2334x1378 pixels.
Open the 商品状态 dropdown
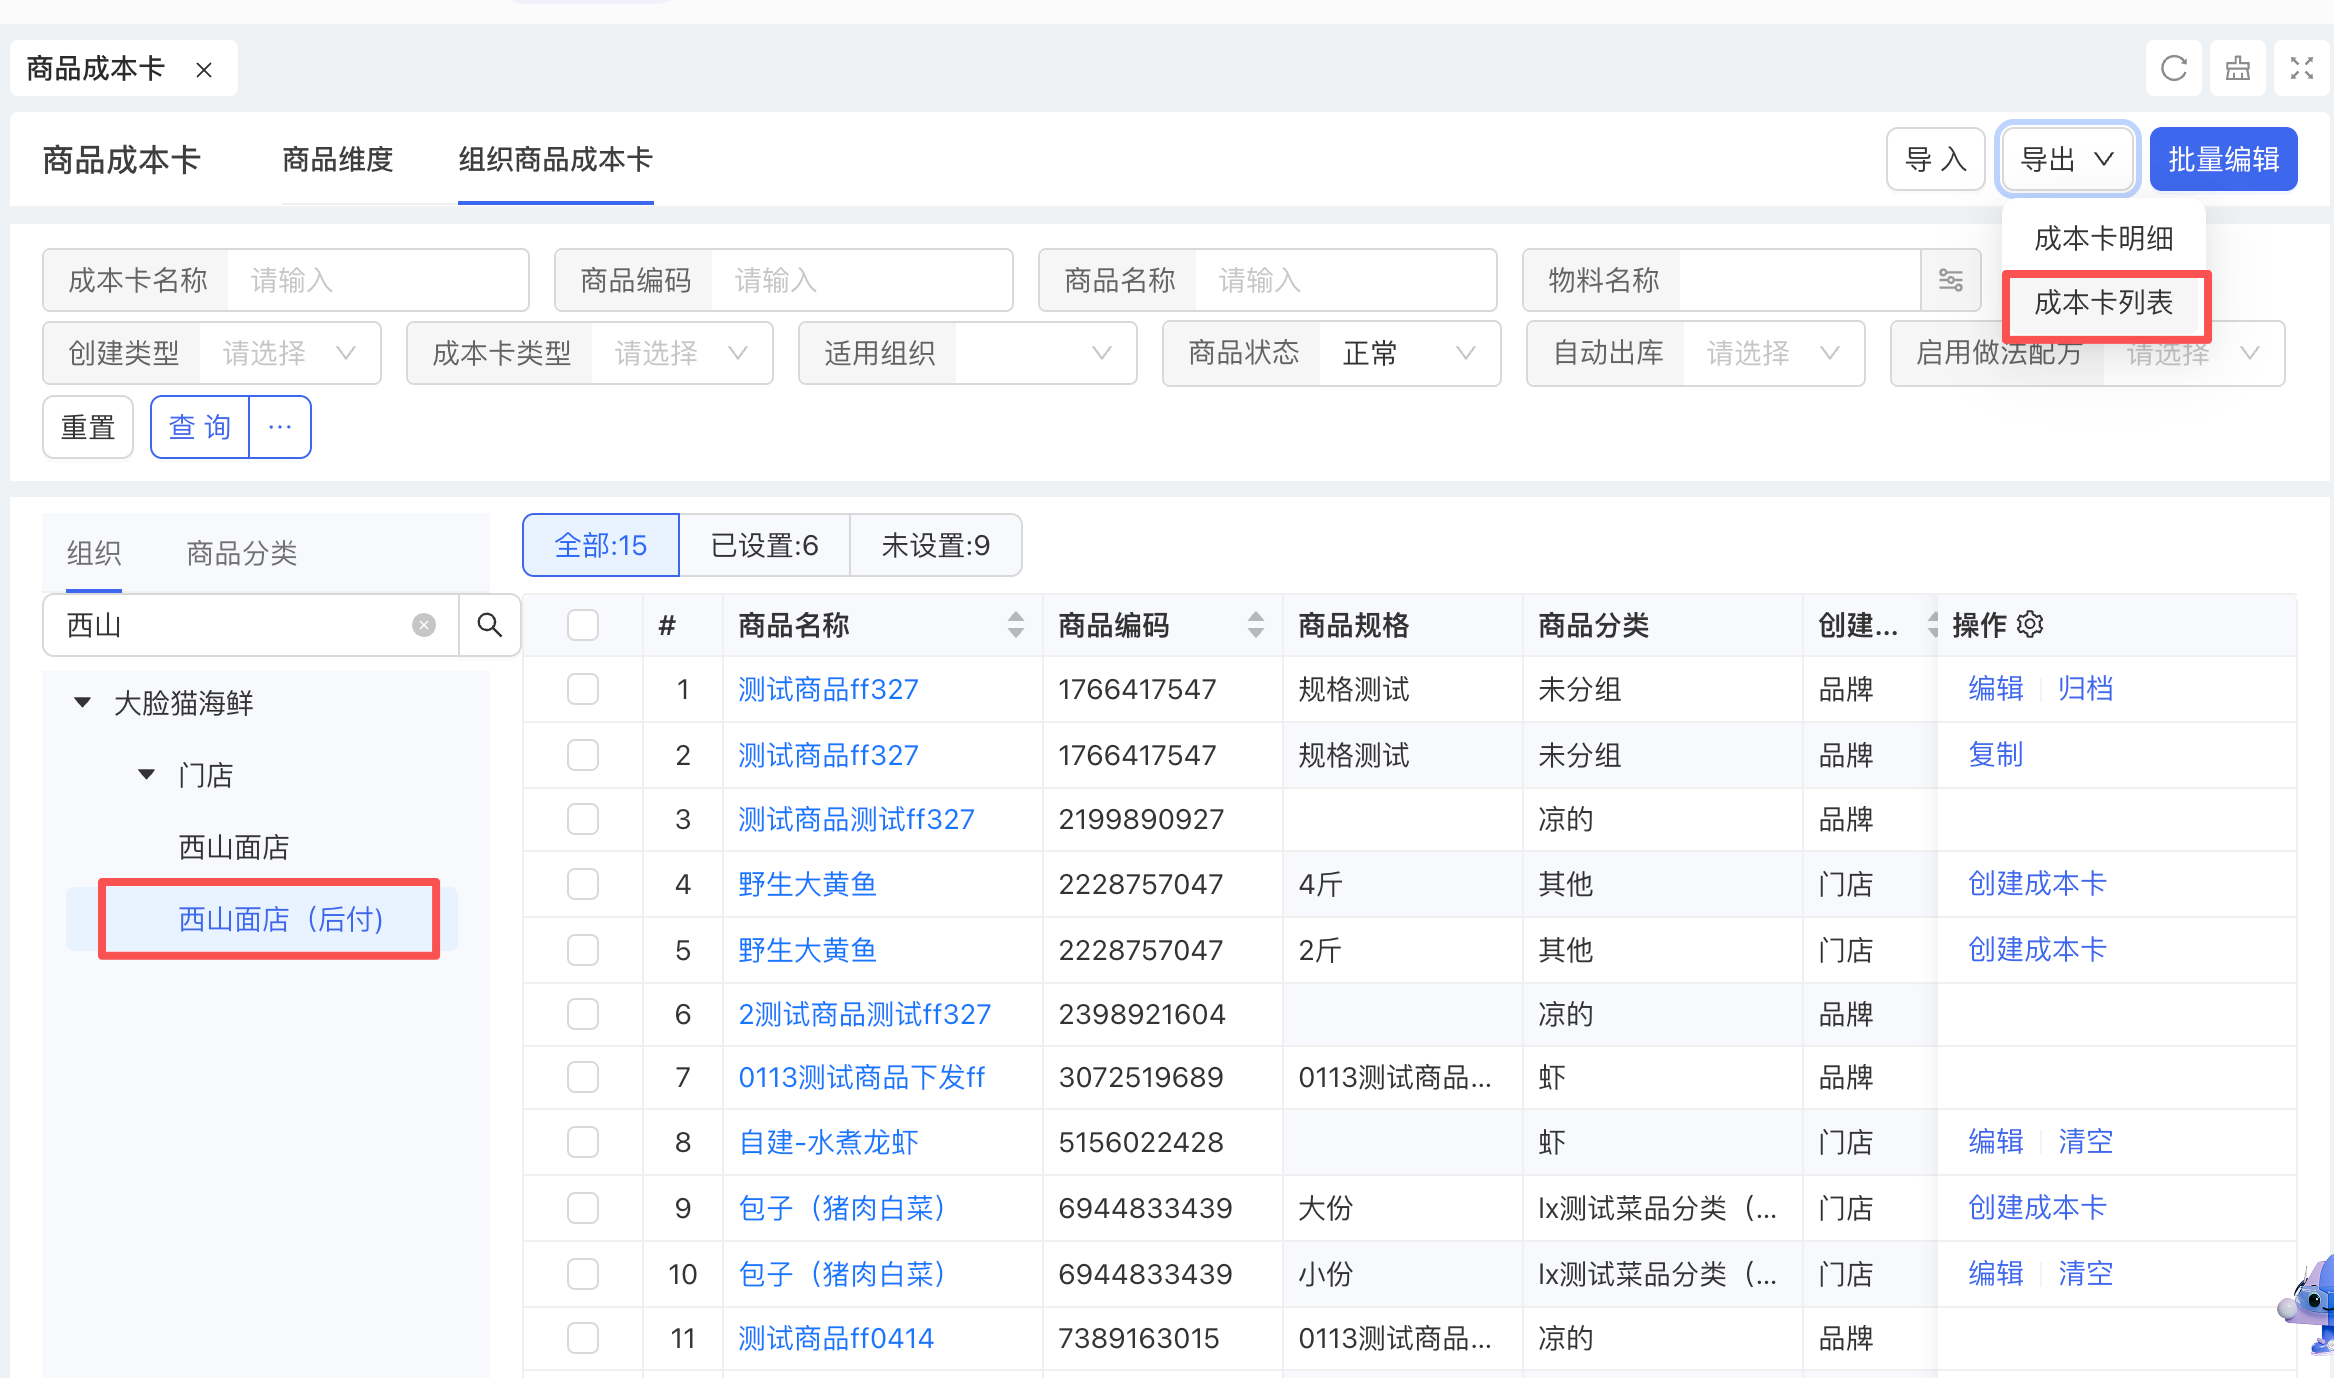coord(1408,353)
